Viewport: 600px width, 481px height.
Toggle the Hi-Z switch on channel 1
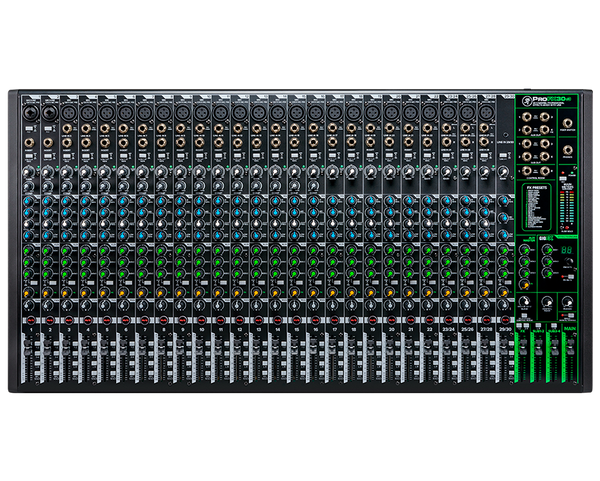click(29, 130)
